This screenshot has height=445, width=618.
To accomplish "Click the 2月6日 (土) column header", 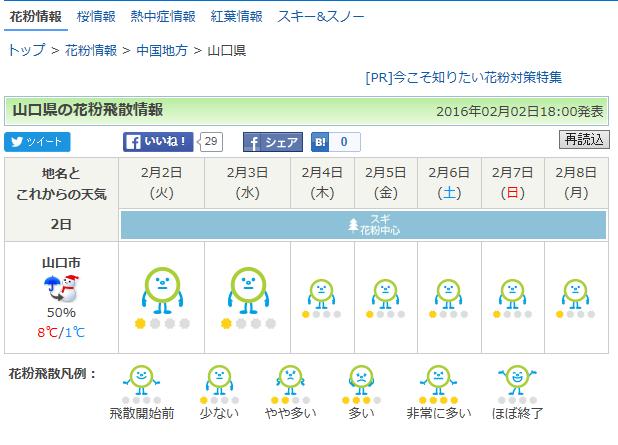I will pos(449,183).
